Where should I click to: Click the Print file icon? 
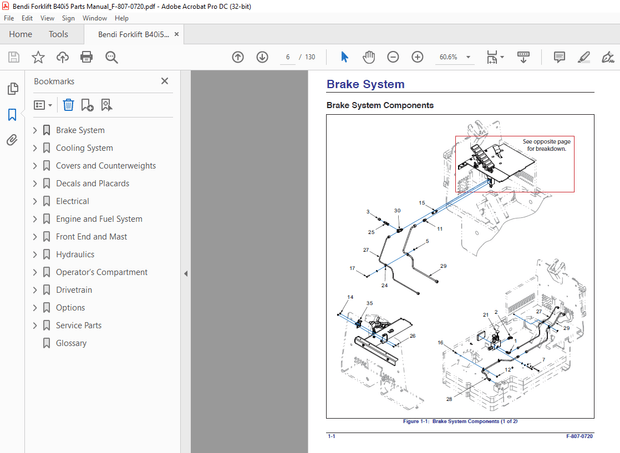point(87,57)
